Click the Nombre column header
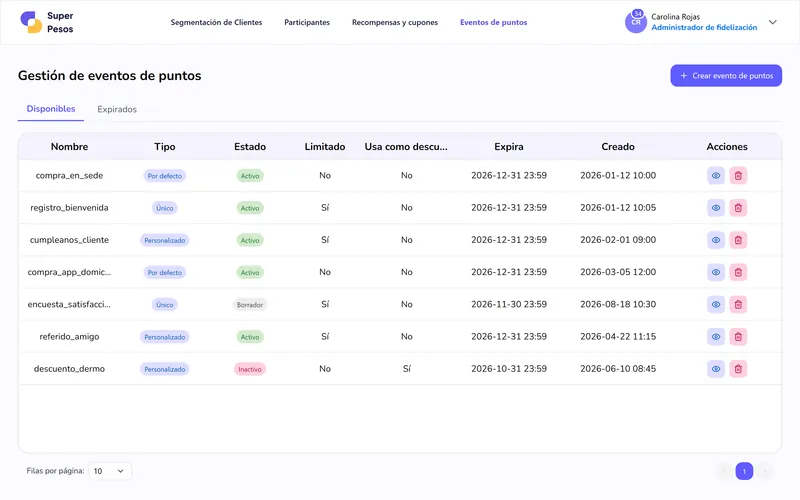Image resolution: width=800 pixels, height=500 pixels. pyautogui.click(x=69, y=147)
